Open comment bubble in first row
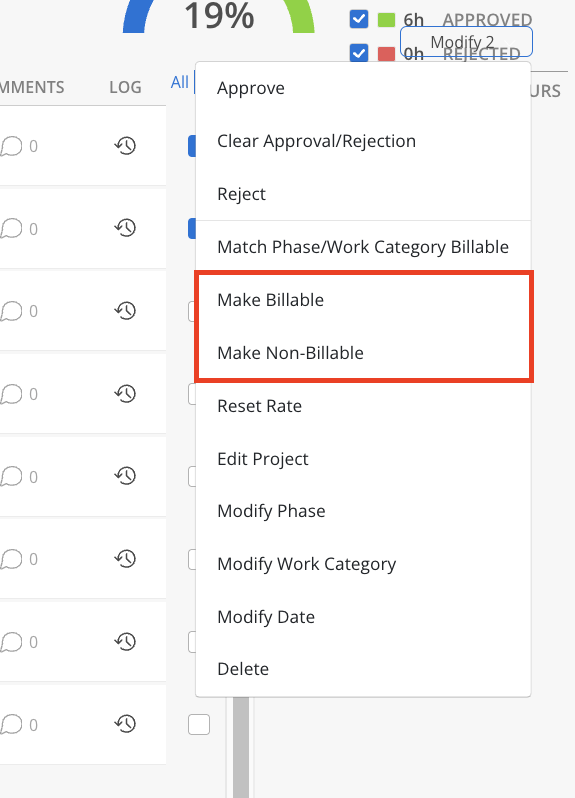Image resolution: width=575 pixels, height=798 pixels. [11, 147]
